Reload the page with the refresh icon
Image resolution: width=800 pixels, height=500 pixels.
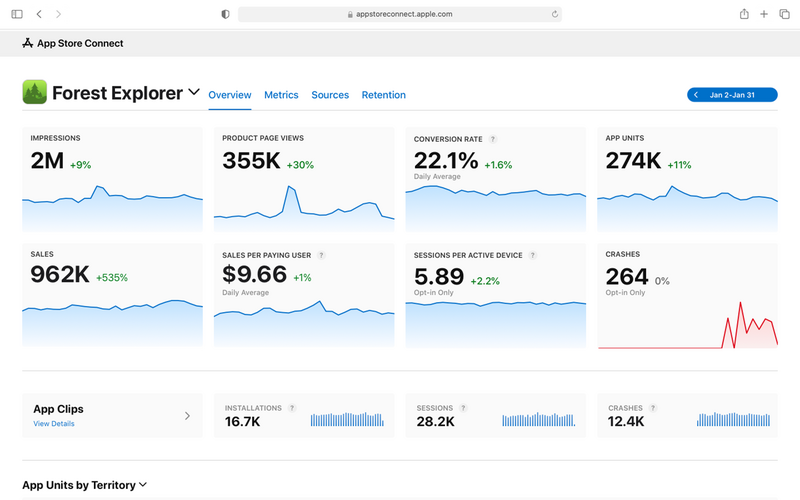point(555,14)
